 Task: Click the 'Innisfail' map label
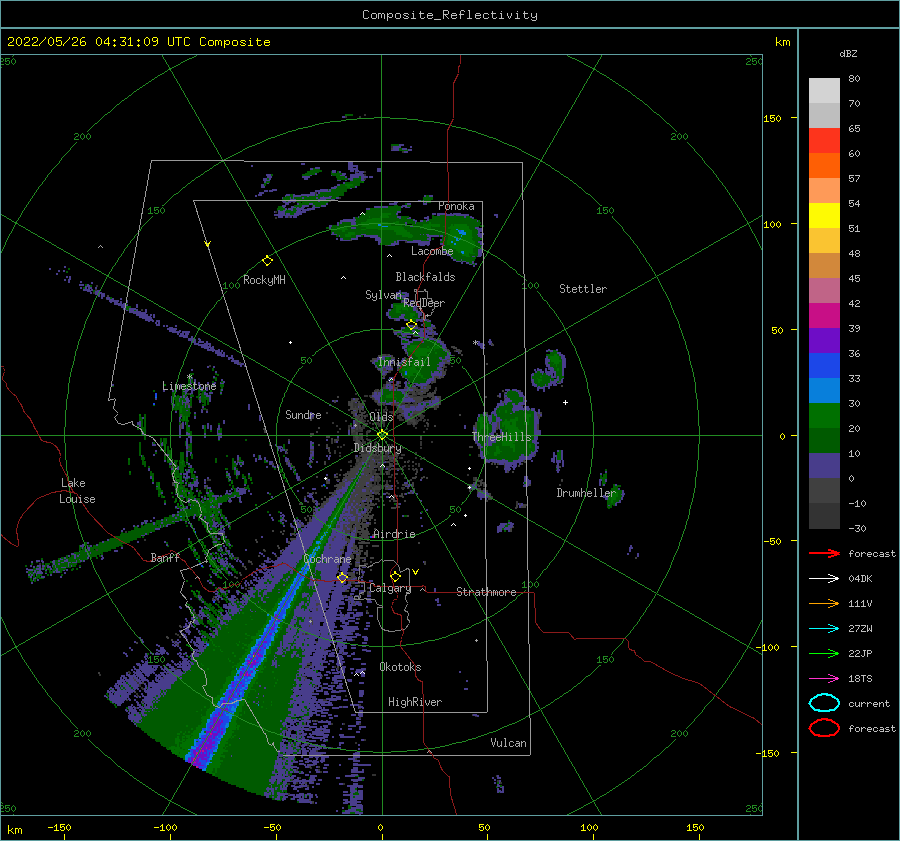pyautogui.click(x=404, y=362)
